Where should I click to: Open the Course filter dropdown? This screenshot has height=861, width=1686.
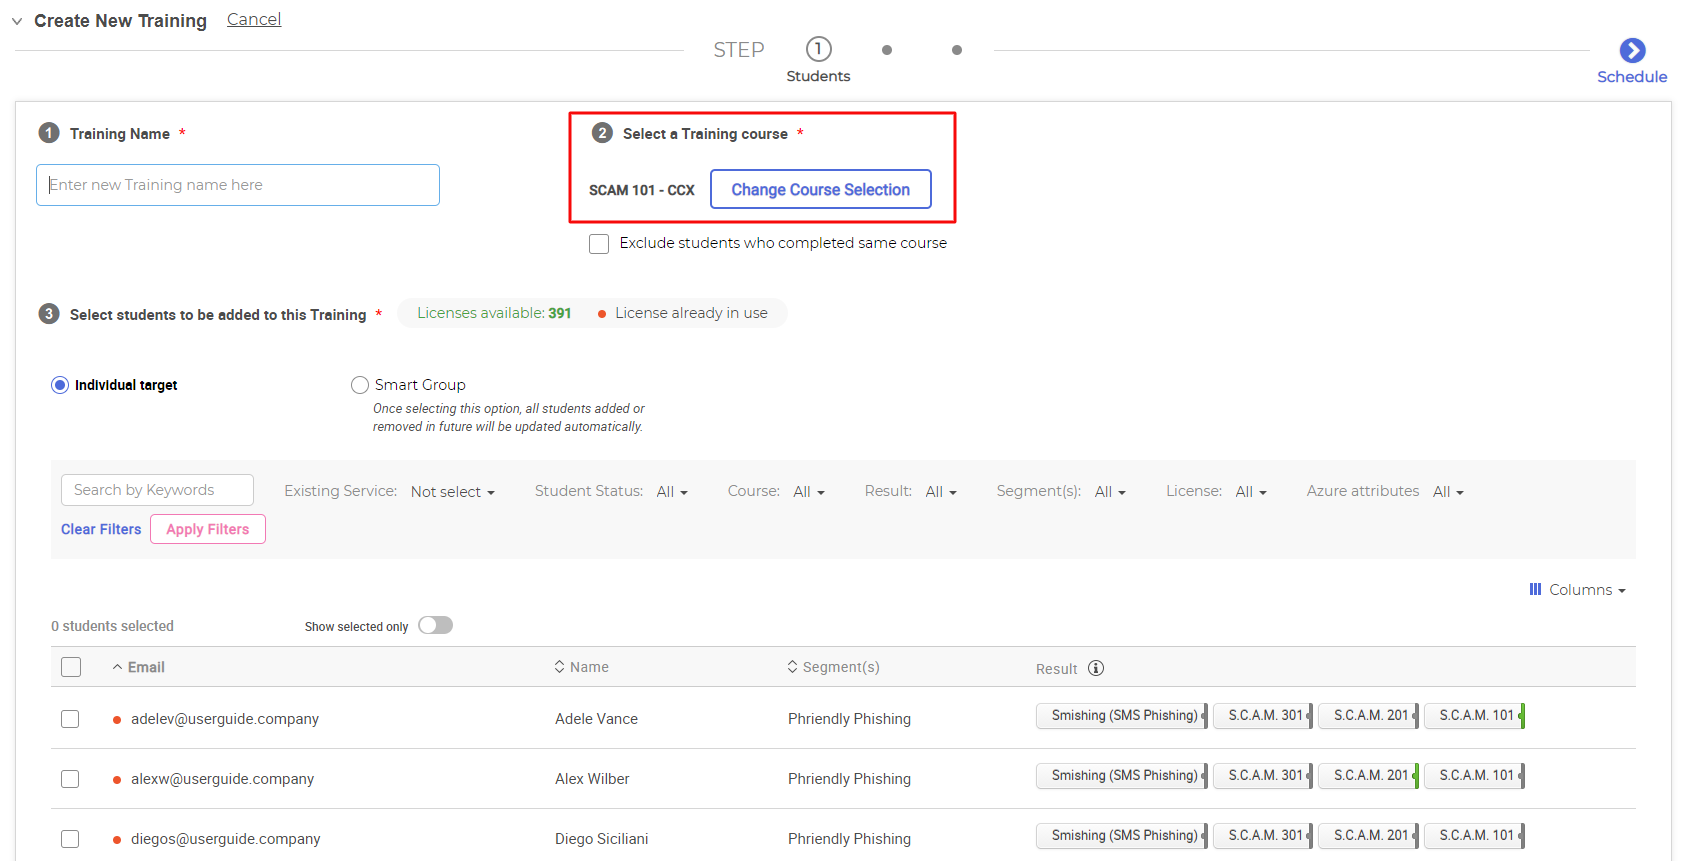pos(809,492)
